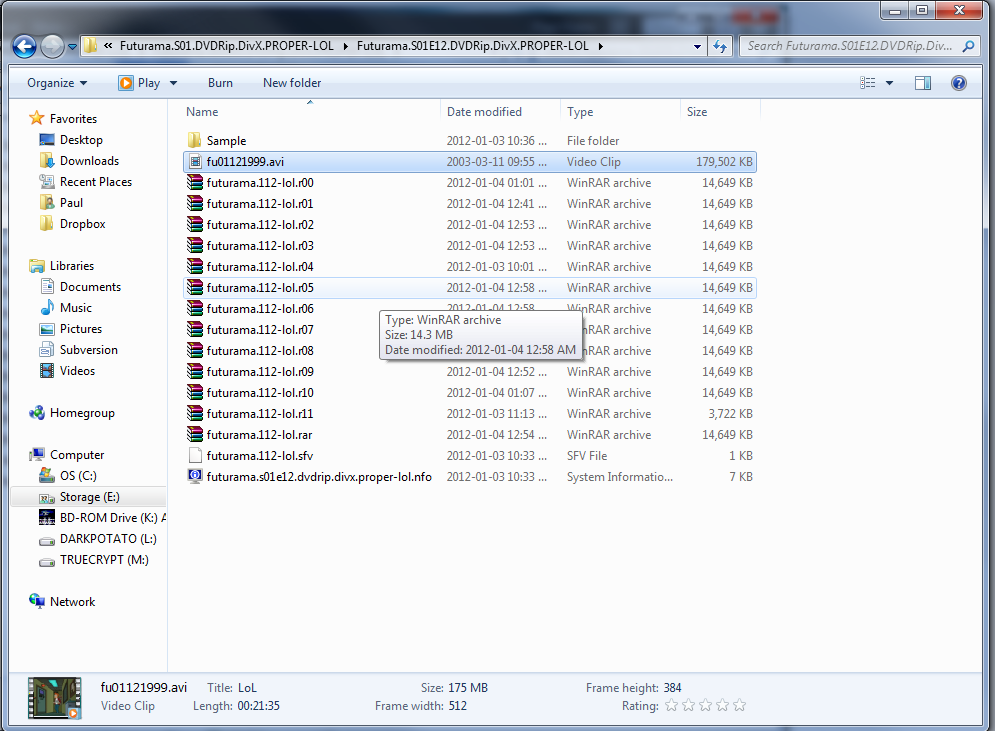
Task: Open the DARKPOTATO (L:) drive
Action: [108, 539]
